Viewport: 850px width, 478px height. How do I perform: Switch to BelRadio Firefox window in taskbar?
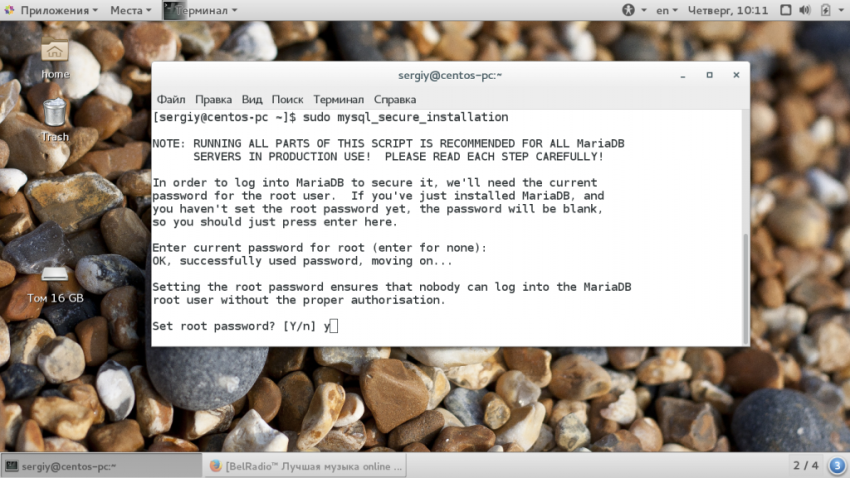point(305,466)
